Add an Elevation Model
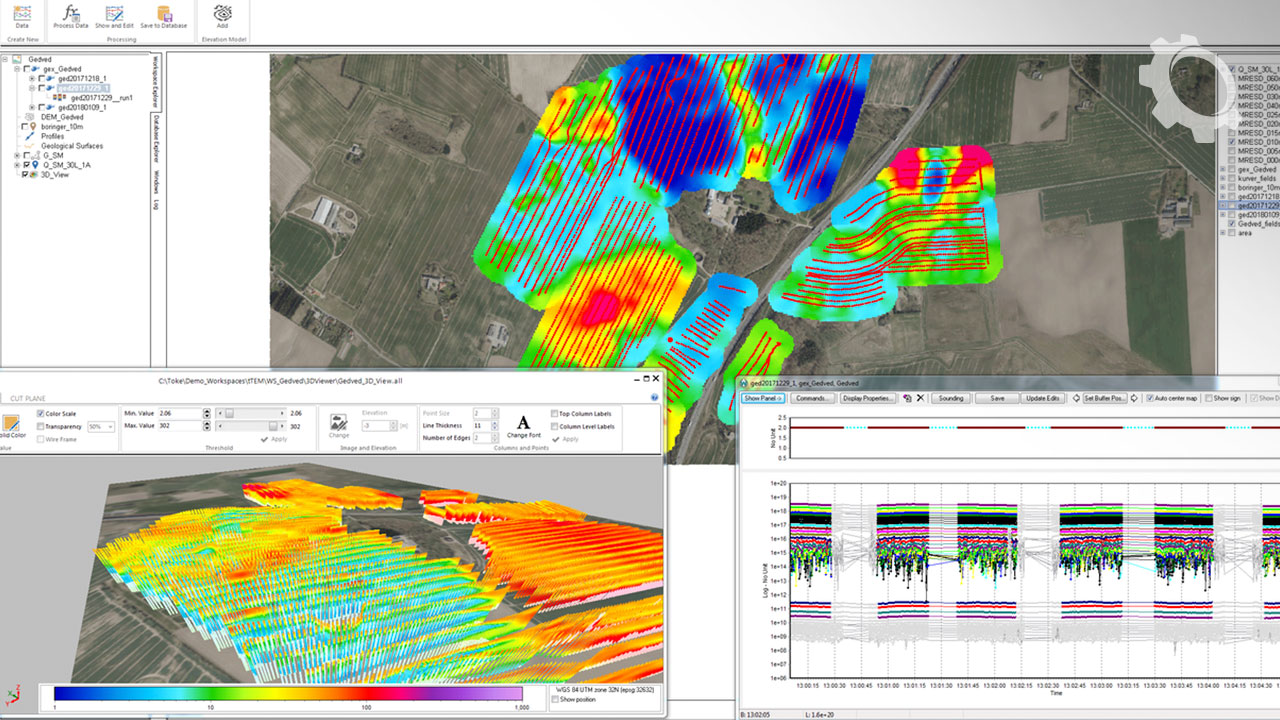 pos(222,15)
